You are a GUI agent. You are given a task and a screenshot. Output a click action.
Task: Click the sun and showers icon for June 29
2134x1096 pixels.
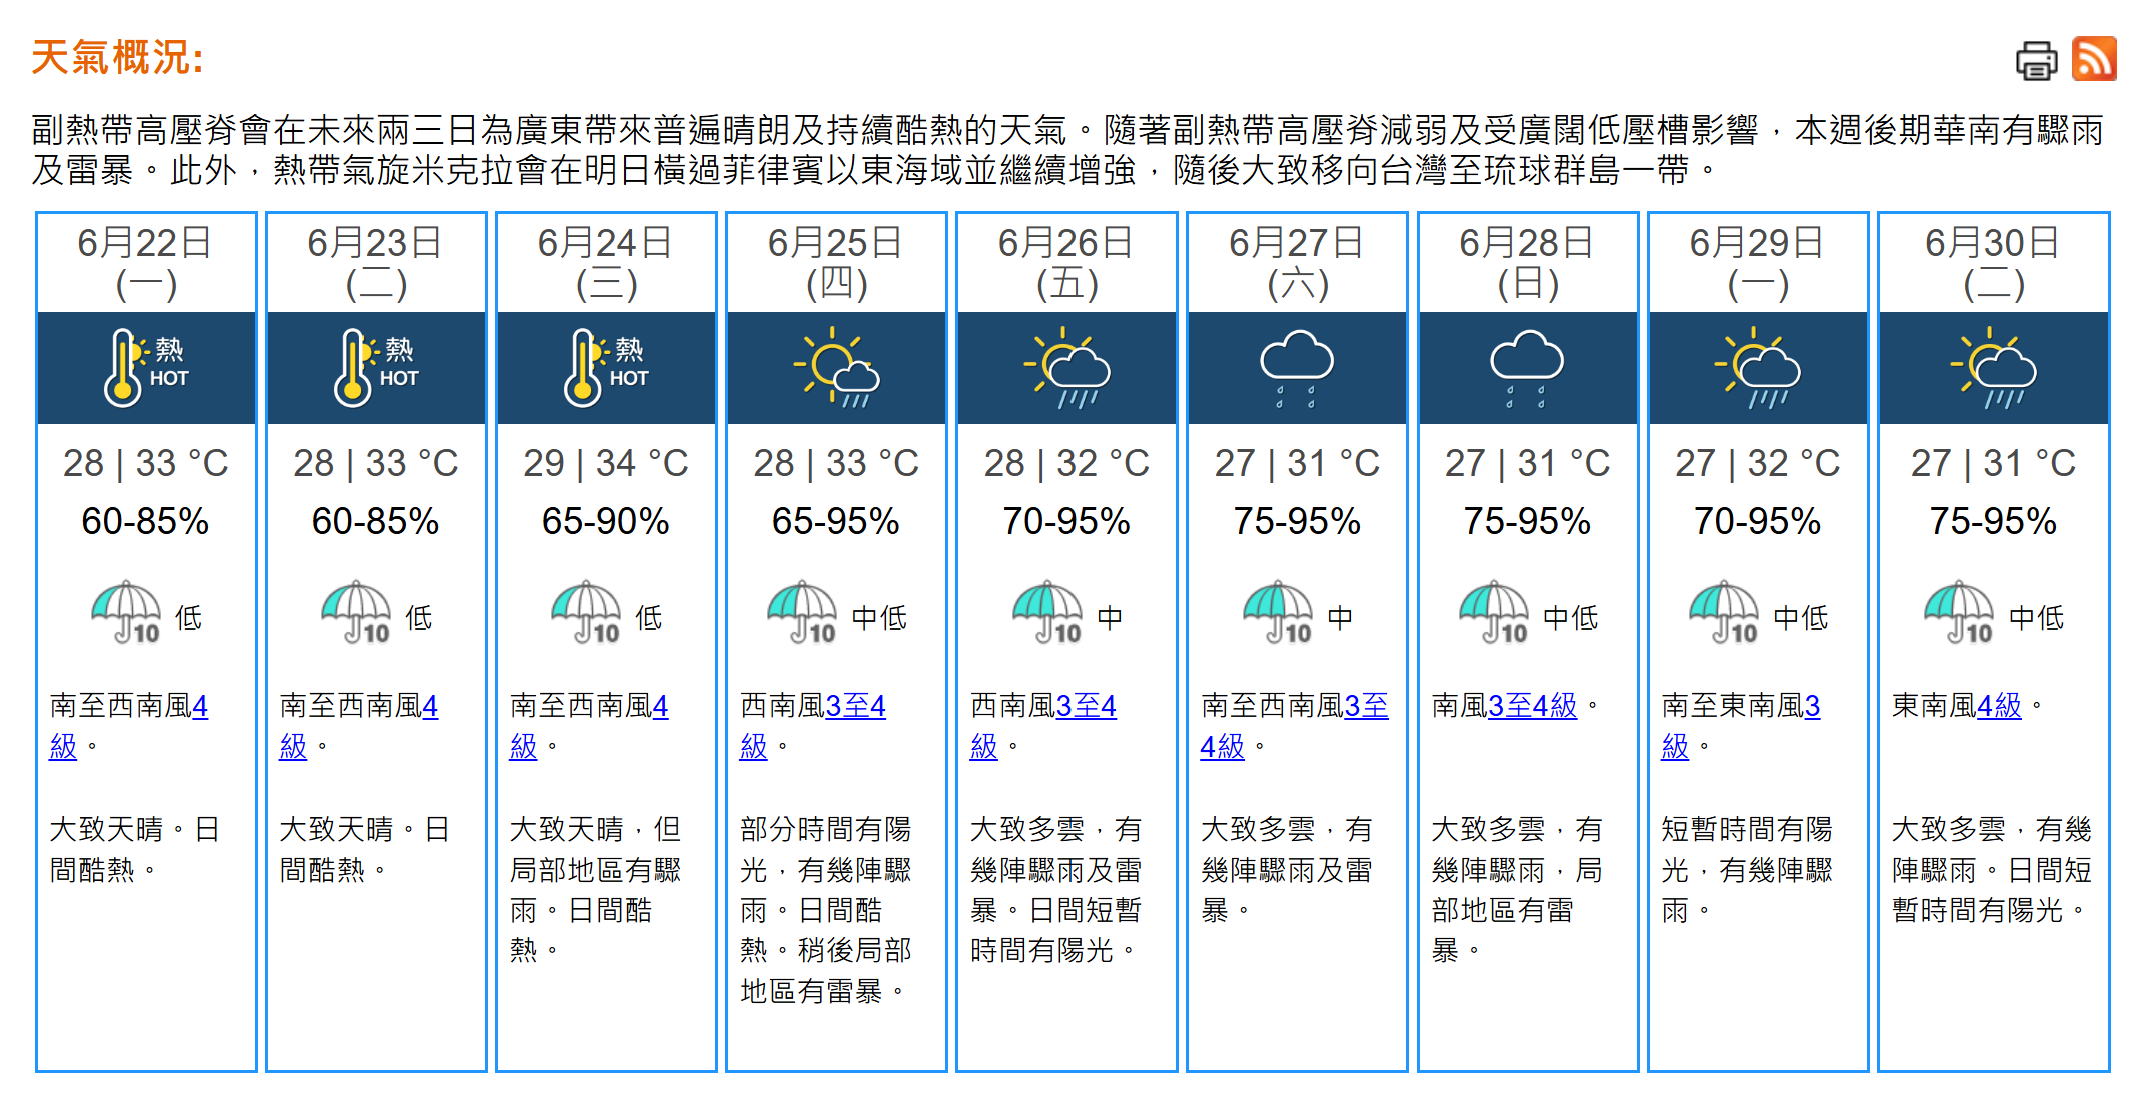point(1758,367)
